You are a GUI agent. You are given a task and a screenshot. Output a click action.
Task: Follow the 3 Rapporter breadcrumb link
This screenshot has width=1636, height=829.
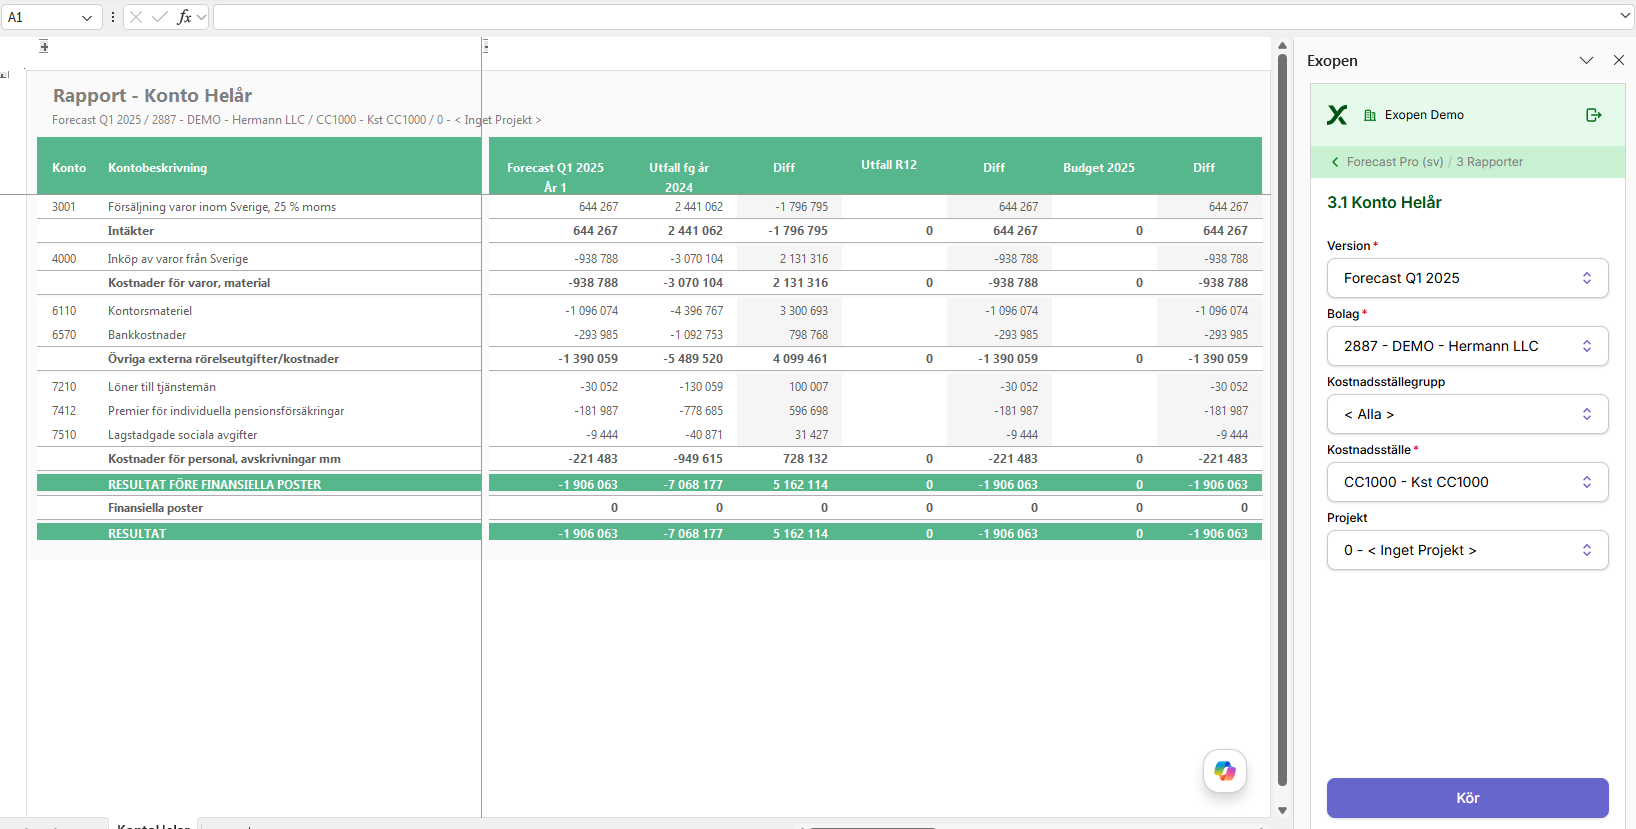coord(1490,162)
